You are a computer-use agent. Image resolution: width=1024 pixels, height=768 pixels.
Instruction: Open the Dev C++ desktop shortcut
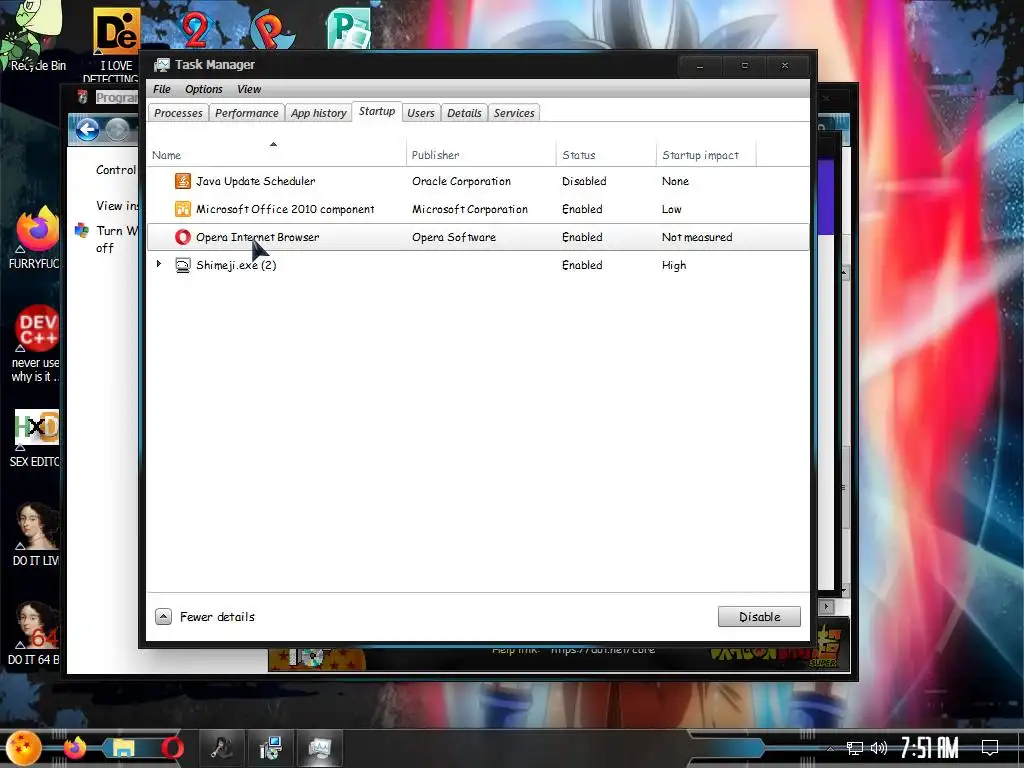(x=37, y=329)
